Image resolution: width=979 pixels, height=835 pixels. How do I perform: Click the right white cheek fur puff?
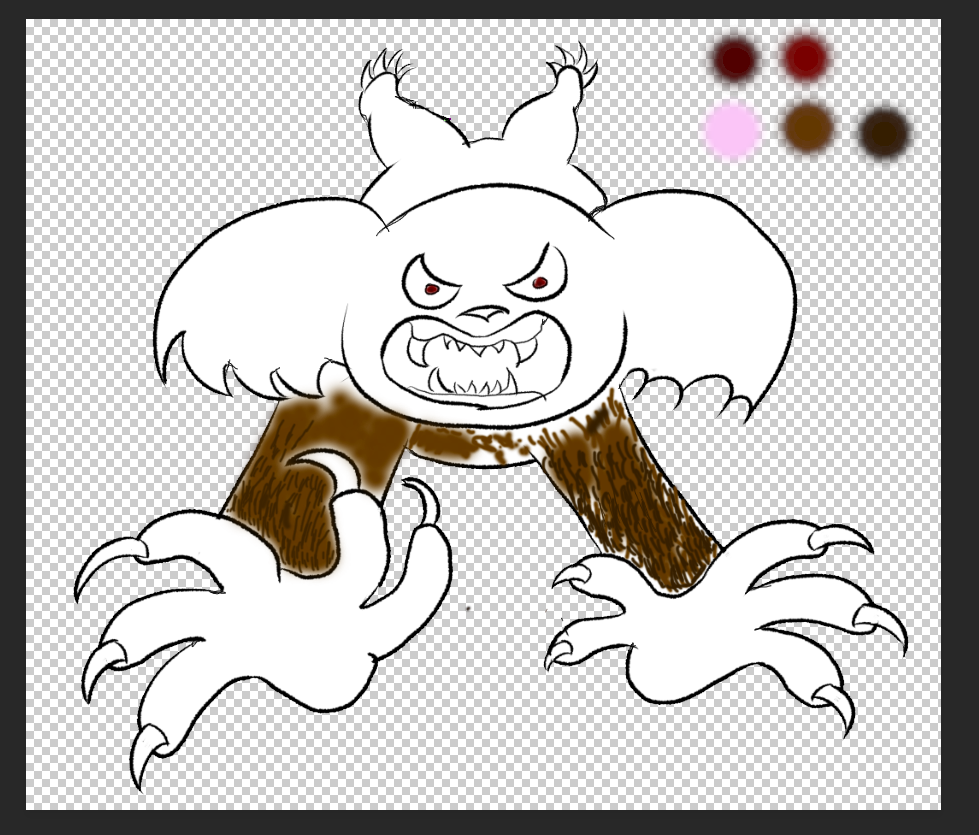[700, 290]
